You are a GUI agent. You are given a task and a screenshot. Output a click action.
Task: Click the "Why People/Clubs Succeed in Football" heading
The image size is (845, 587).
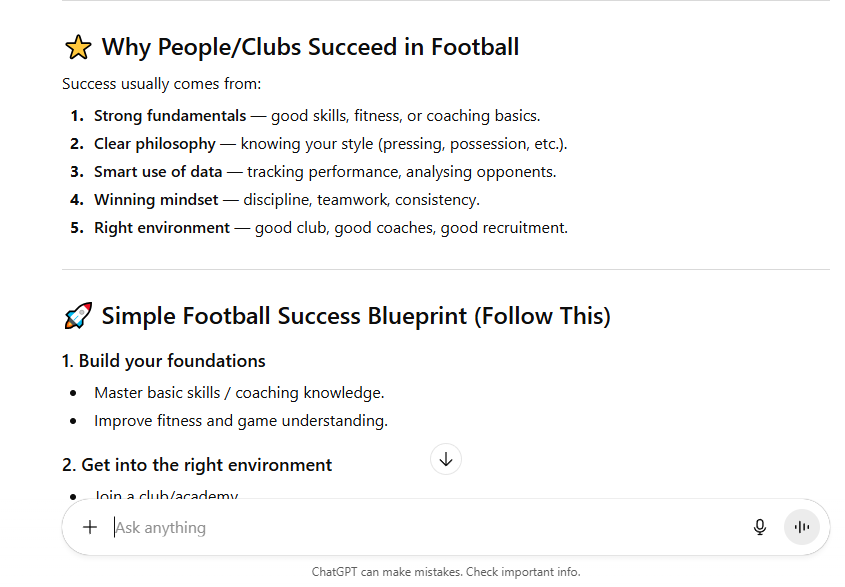click(310, 47)
